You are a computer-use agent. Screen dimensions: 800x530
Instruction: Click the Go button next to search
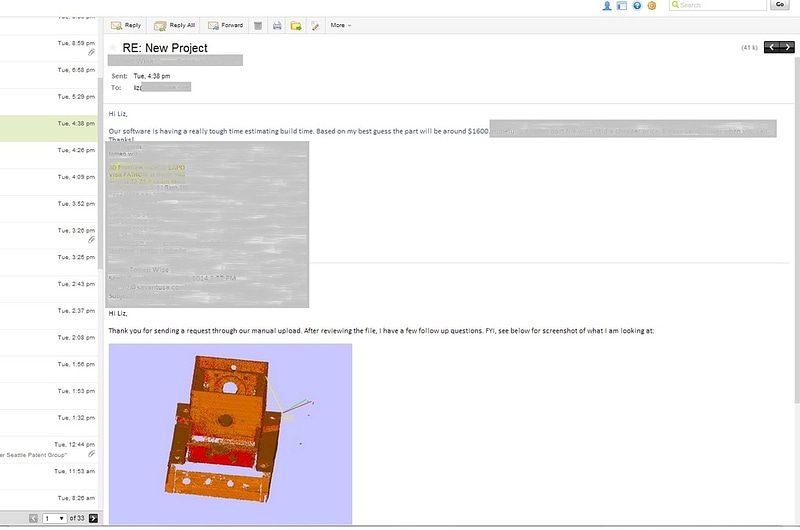coord(780,5)
